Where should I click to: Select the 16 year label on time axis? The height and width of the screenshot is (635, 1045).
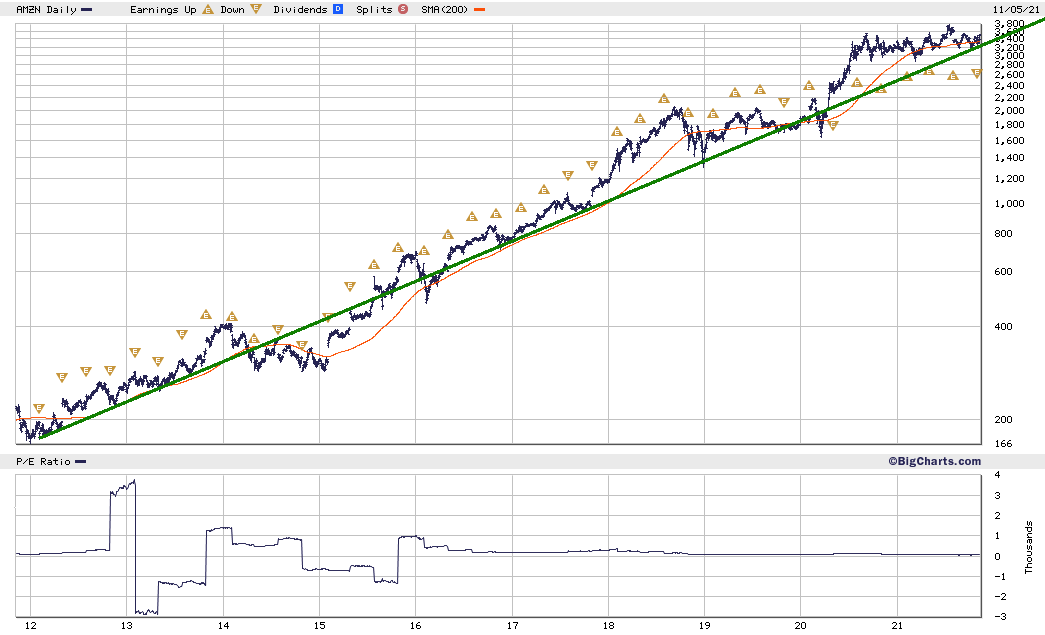[415, 626]
